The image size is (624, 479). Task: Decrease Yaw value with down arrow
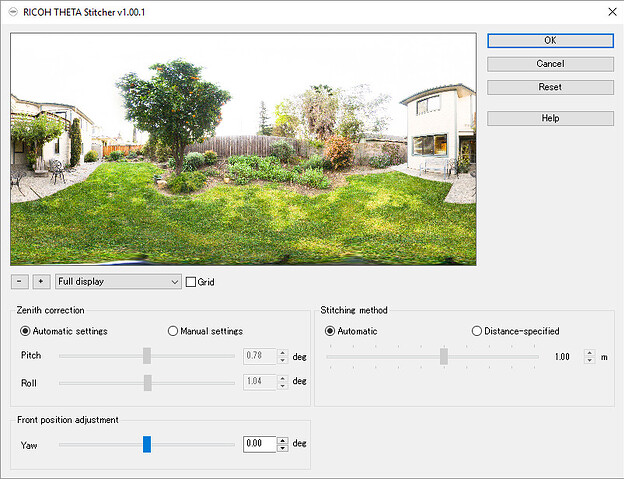(x=283, y=447)
